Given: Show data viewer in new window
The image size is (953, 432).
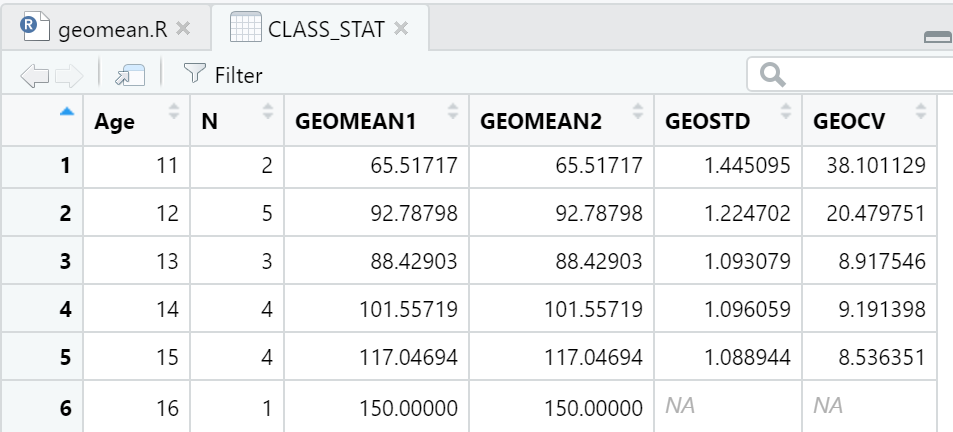Looking at the screenshot, I should point(130,75).
